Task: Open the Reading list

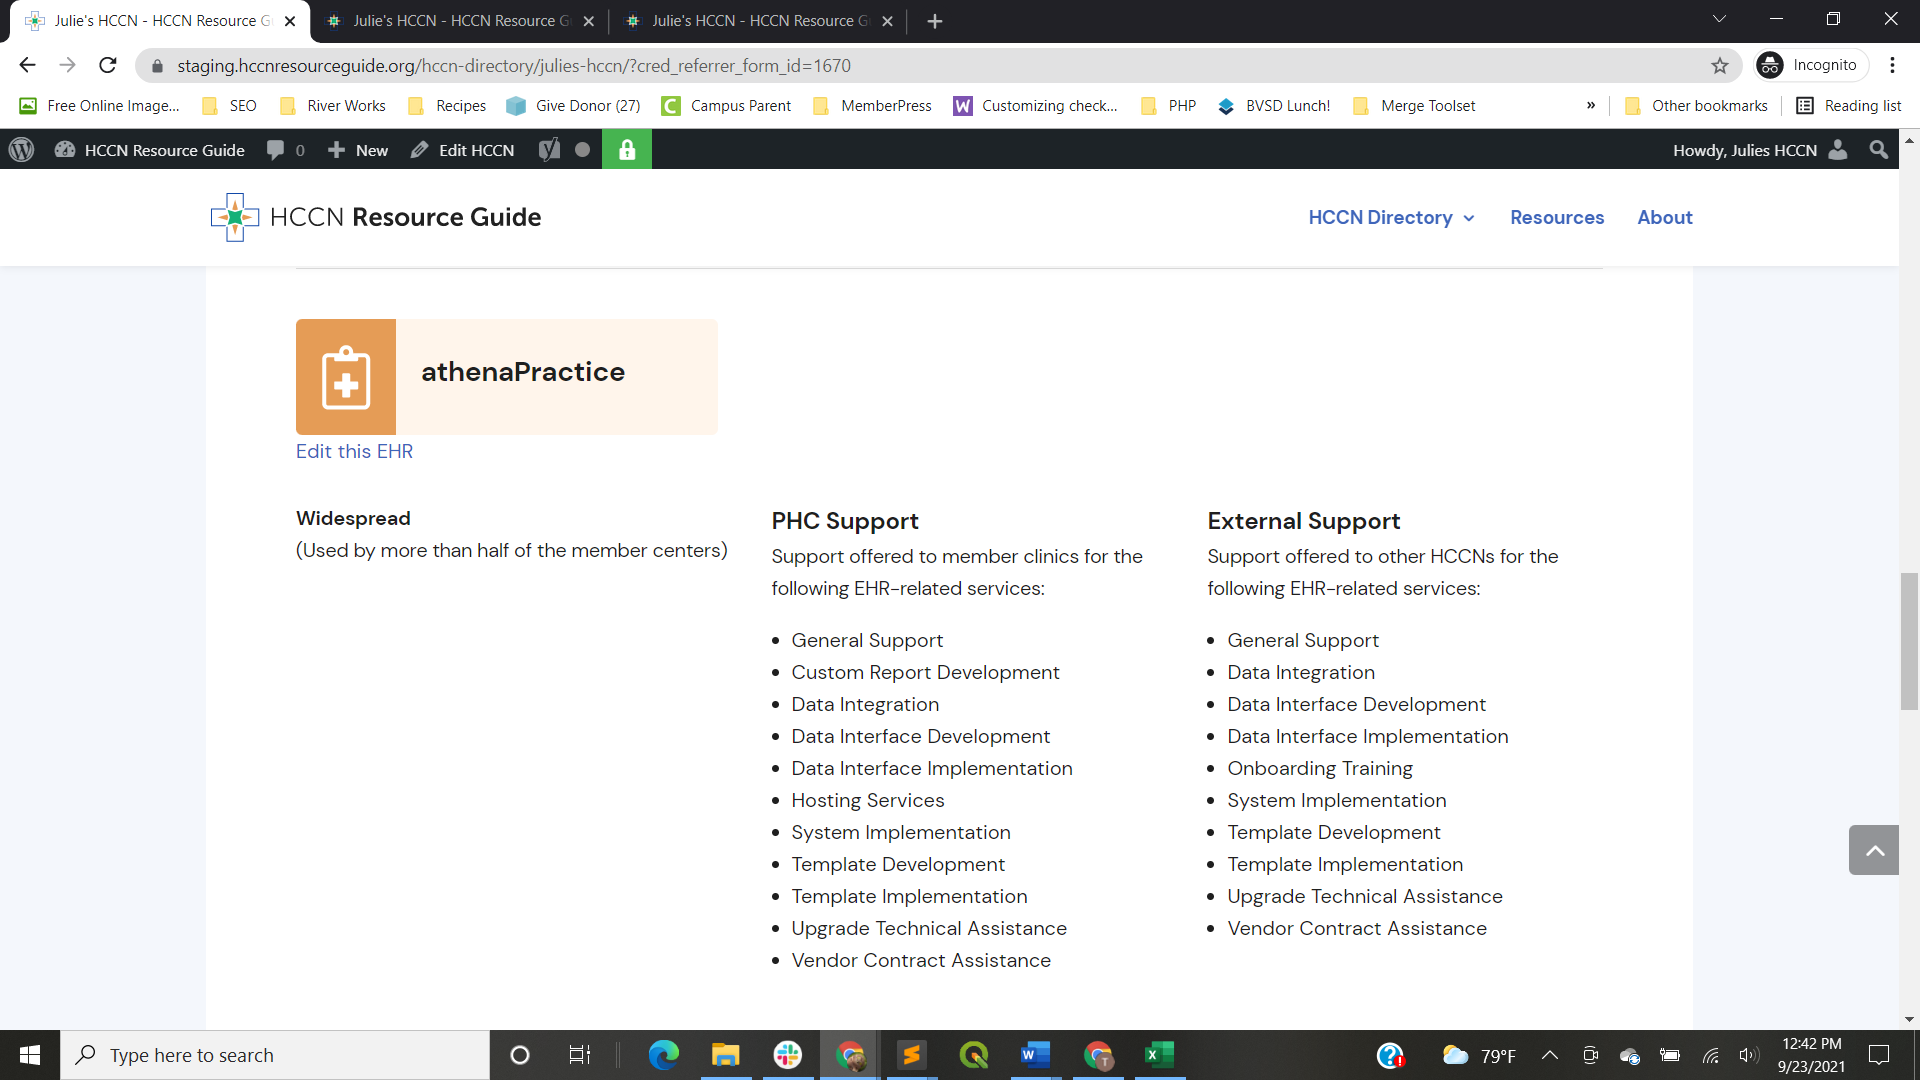Action: pyautogui.click(x=1849, y=106)
